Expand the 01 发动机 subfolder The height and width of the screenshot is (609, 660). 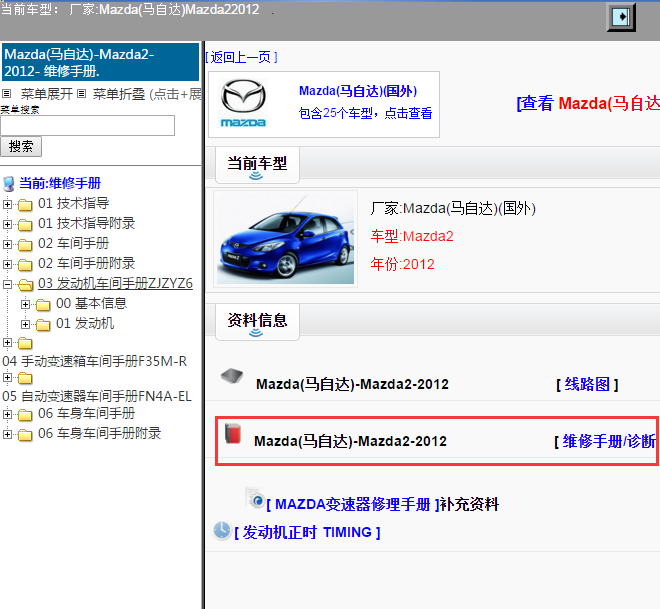(25, 324)
